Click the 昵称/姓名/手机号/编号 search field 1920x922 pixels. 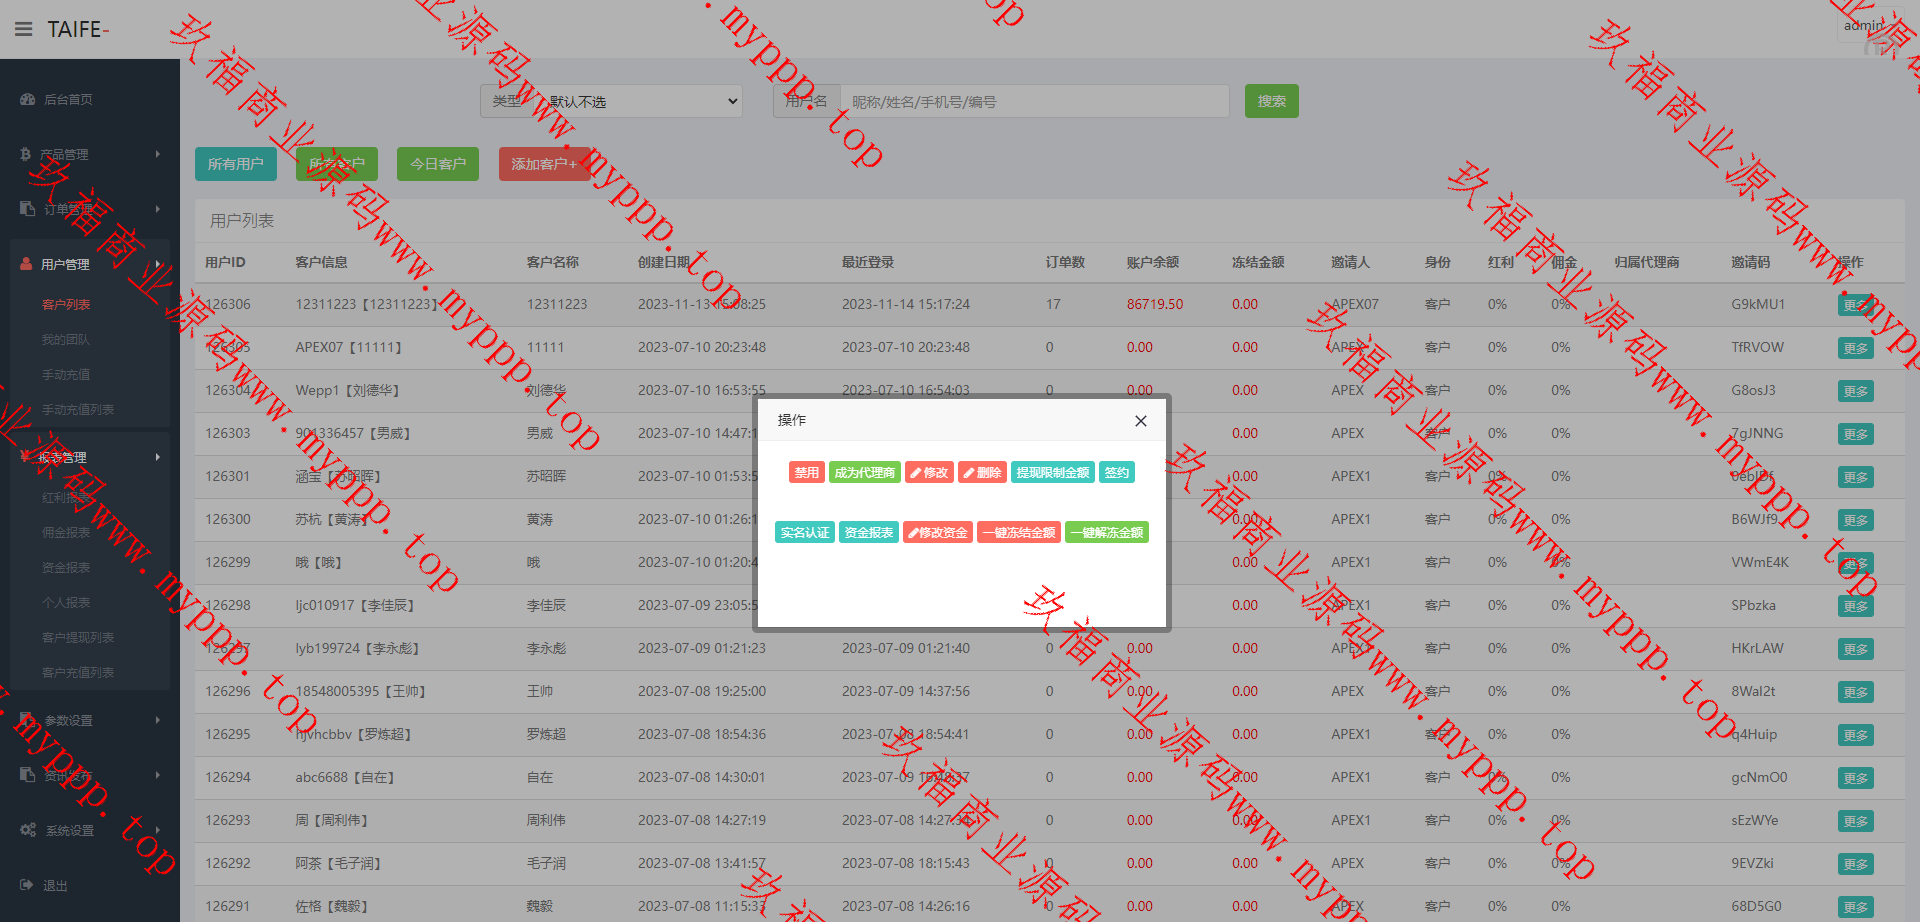pos(1034,102)
